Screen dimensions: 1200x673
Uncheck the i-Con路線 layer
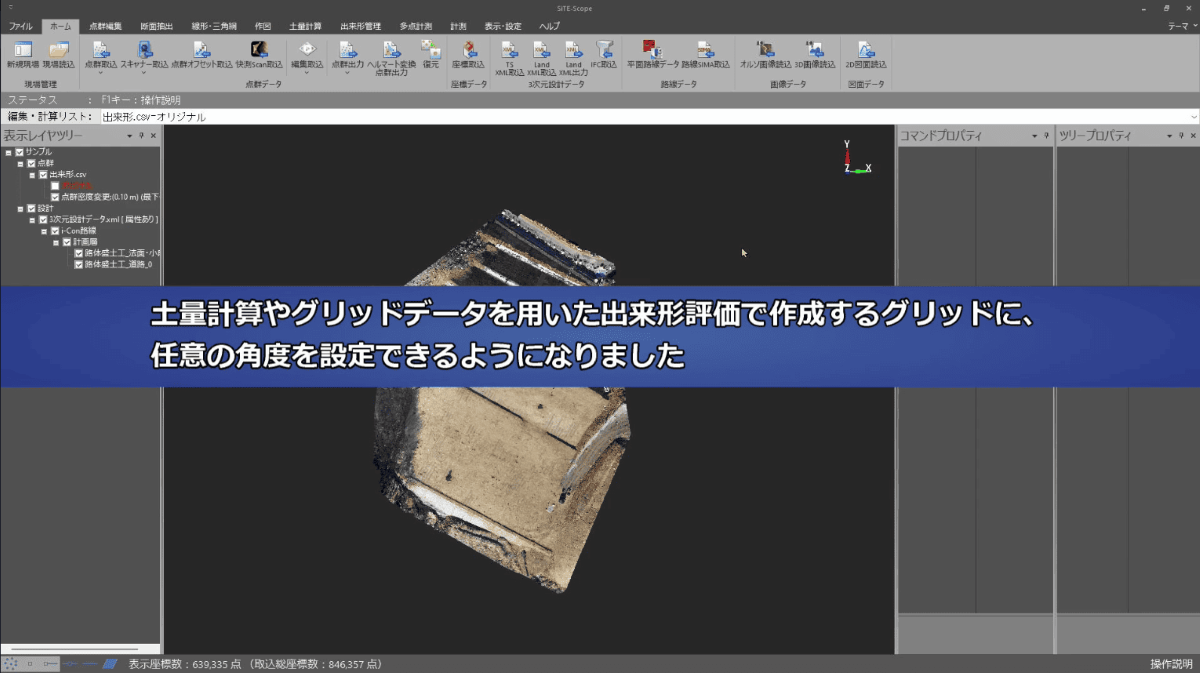coord(55,231)
